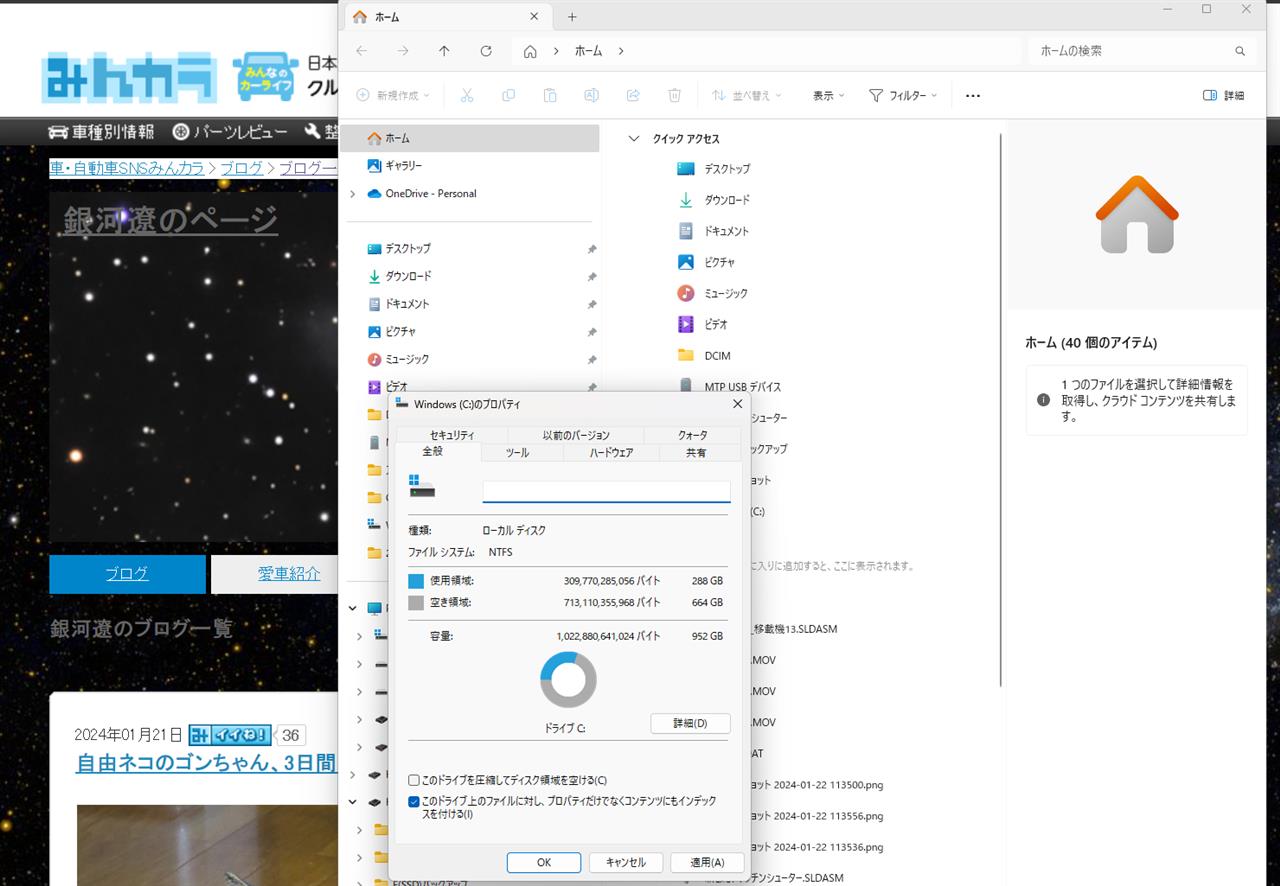Click the Copy icon in Explorer toolbar
The width and height of the screenshot is (1280, 886).
[x=508, y=95]
